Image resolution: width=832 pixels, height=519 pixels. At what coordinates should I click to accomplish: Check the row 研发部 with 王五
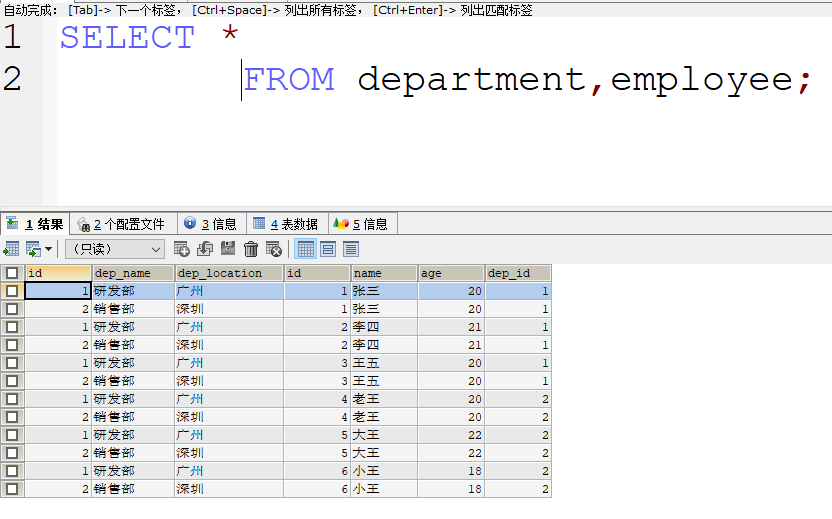tap(12, 363)
